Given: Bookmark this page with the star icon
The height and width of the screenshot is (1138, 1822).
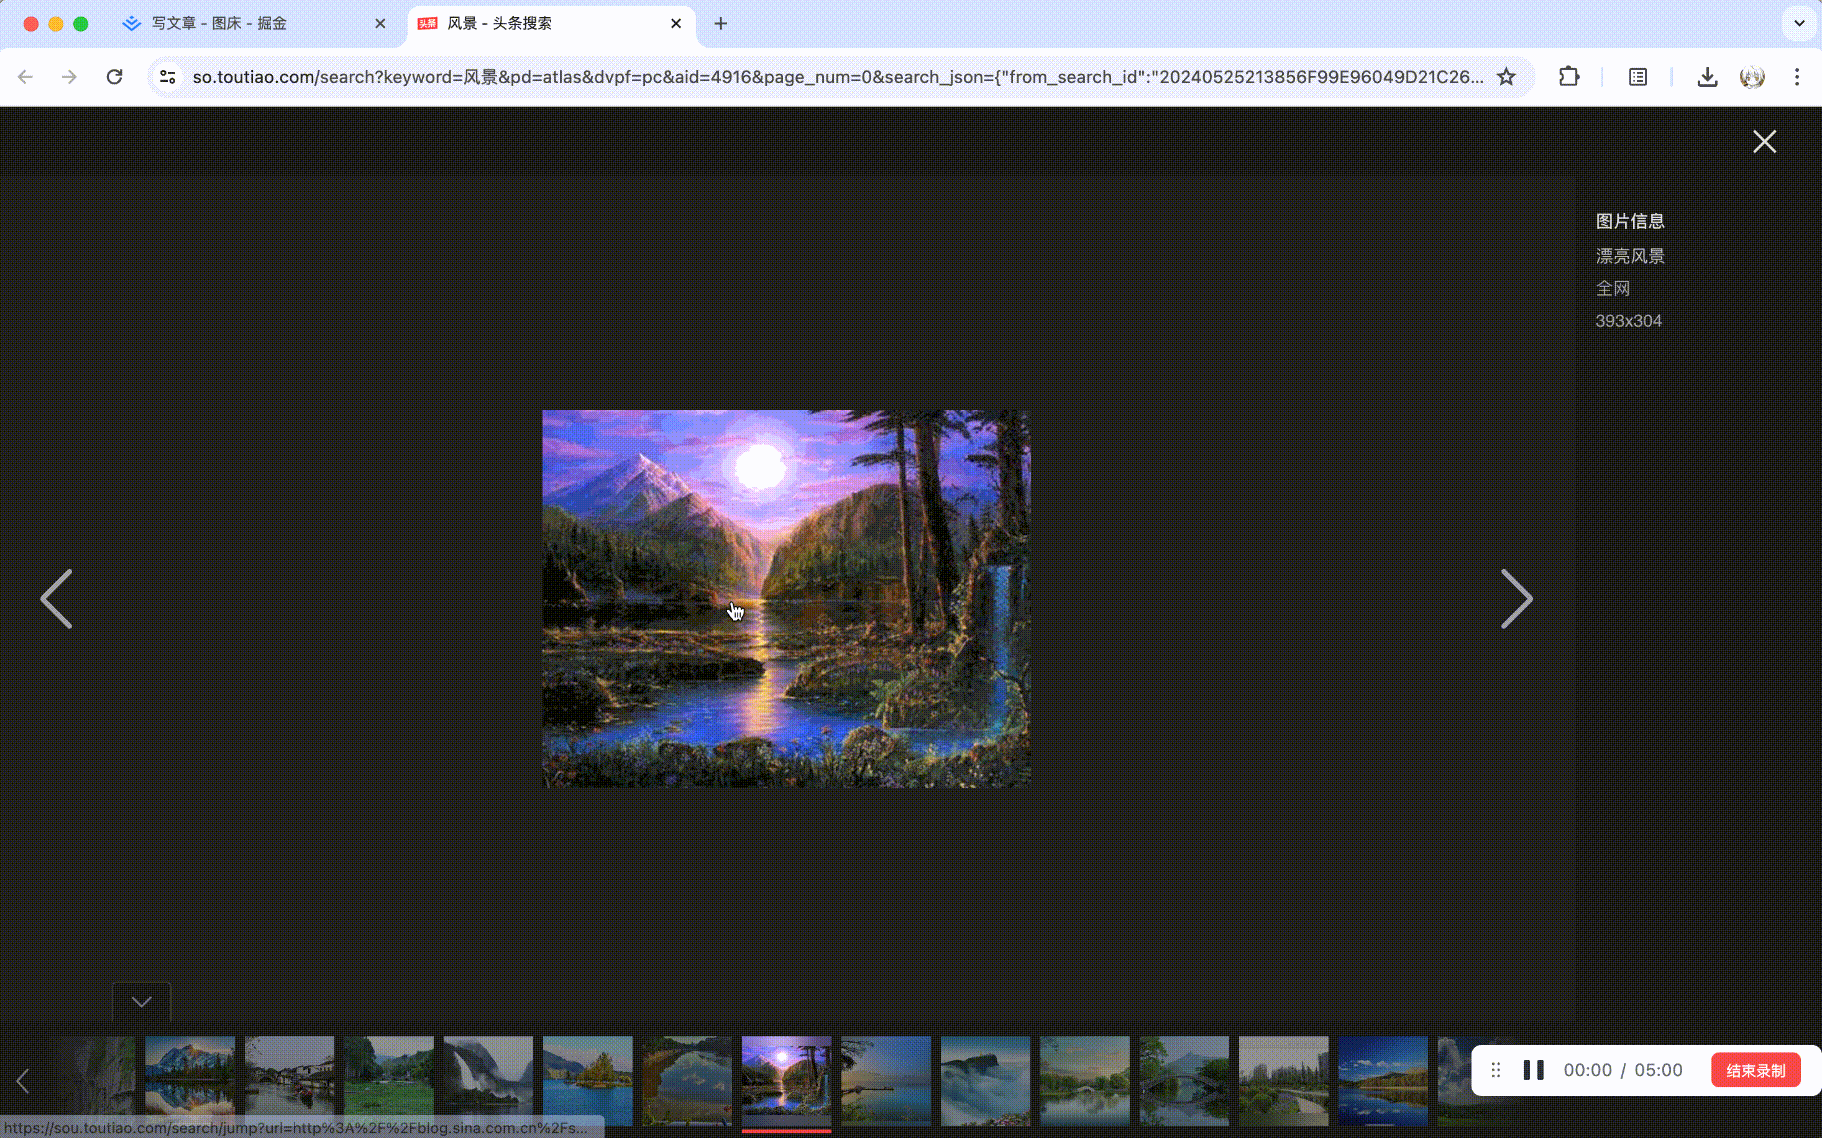Looking at the screenshot, I should pyautogui.click(x=1506, y=77).
